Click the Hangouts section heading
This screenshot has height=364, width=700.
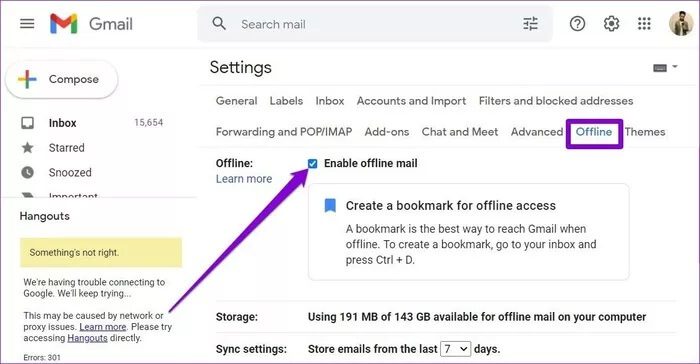pos(45,216)
